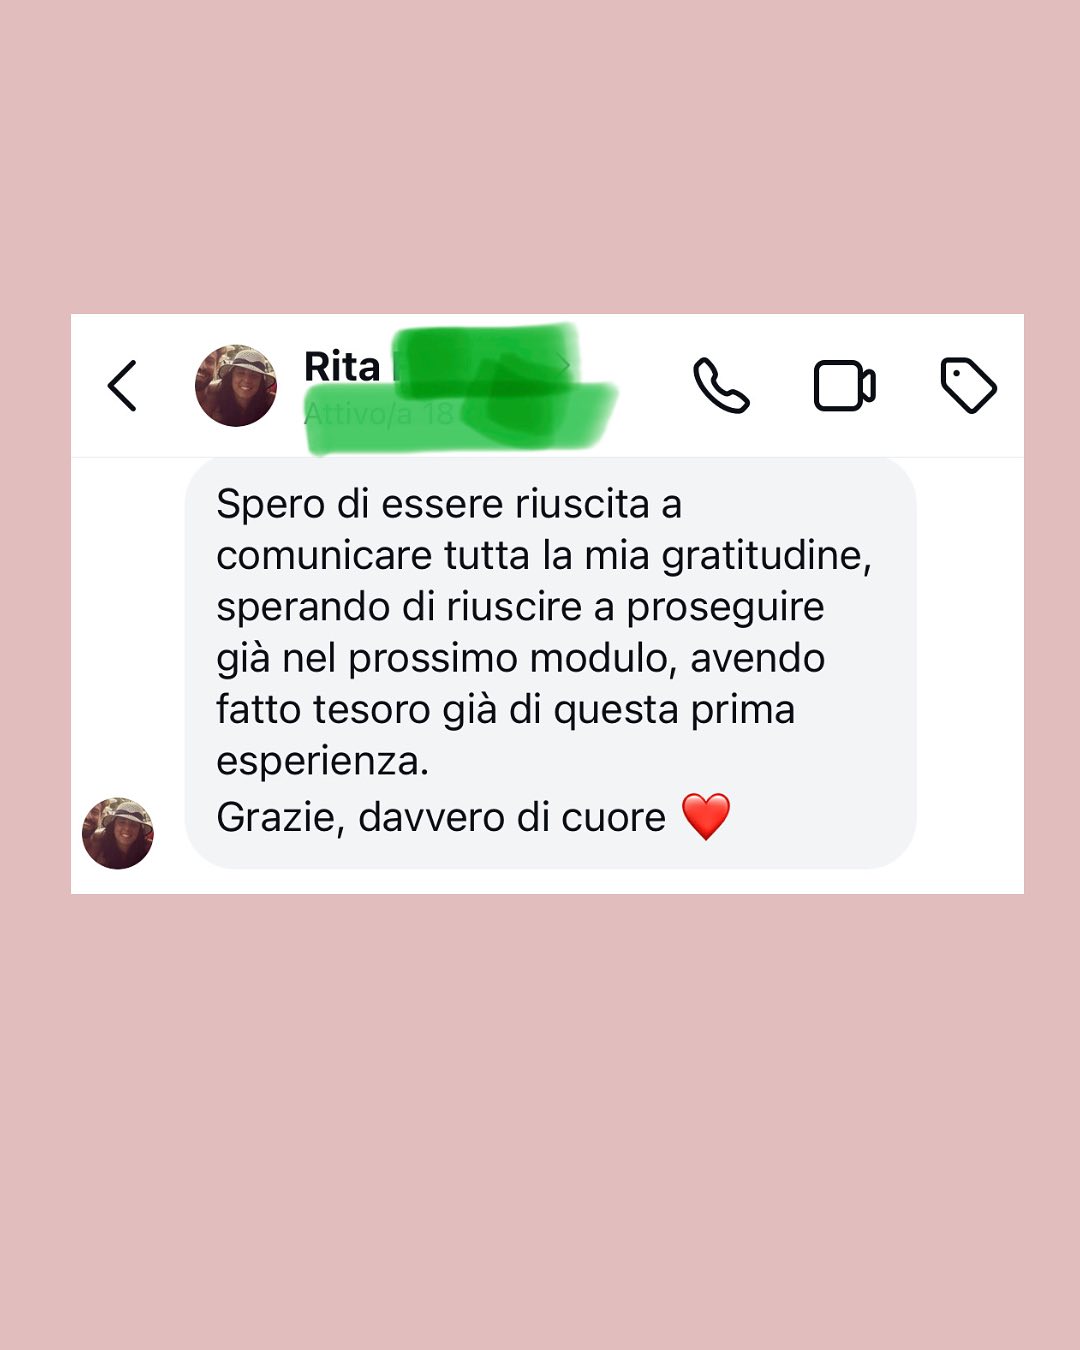This screenshot has height=1350, width=1080.
Task: Open Rita's profile photo in the header
Action: click(x=236, y=386)
